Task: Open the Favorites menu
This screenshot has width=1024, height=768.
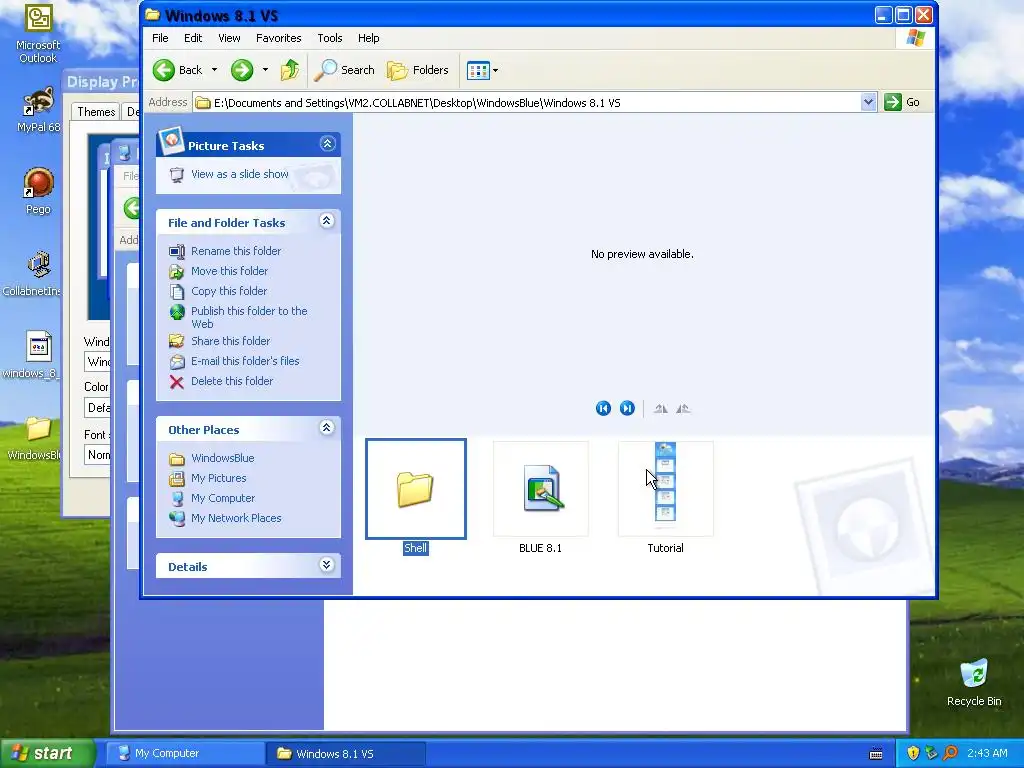Action: tap(279, 38)
